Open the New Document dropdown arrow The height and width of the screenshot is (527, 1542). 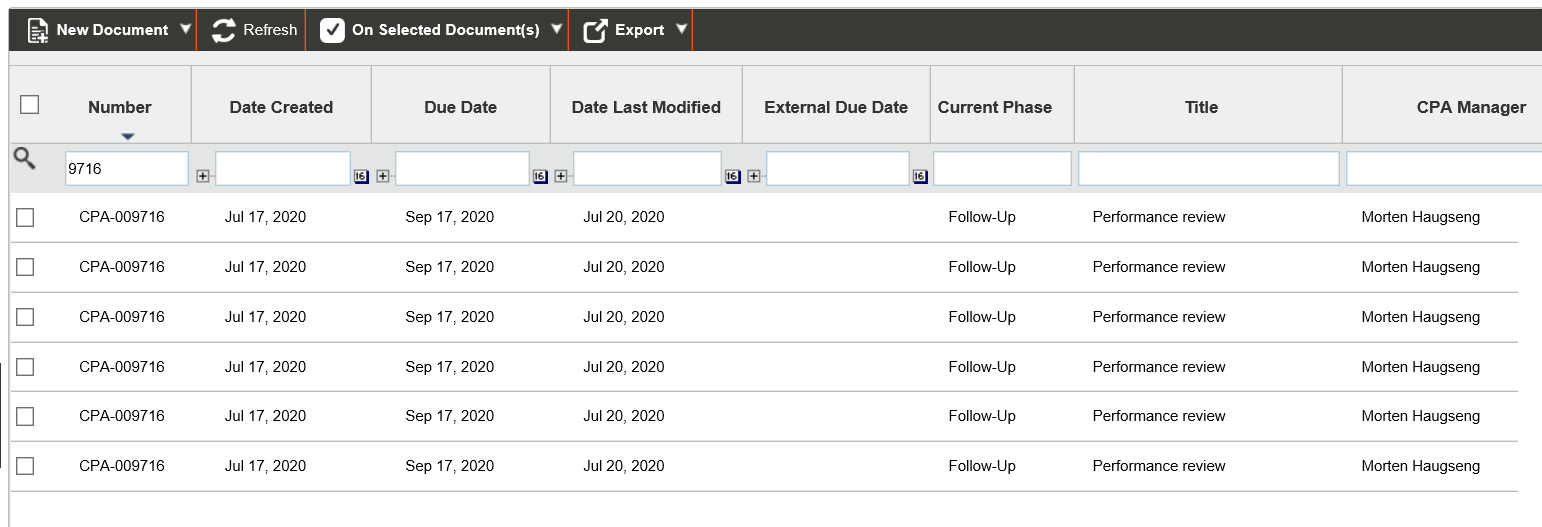pos(185,29)
